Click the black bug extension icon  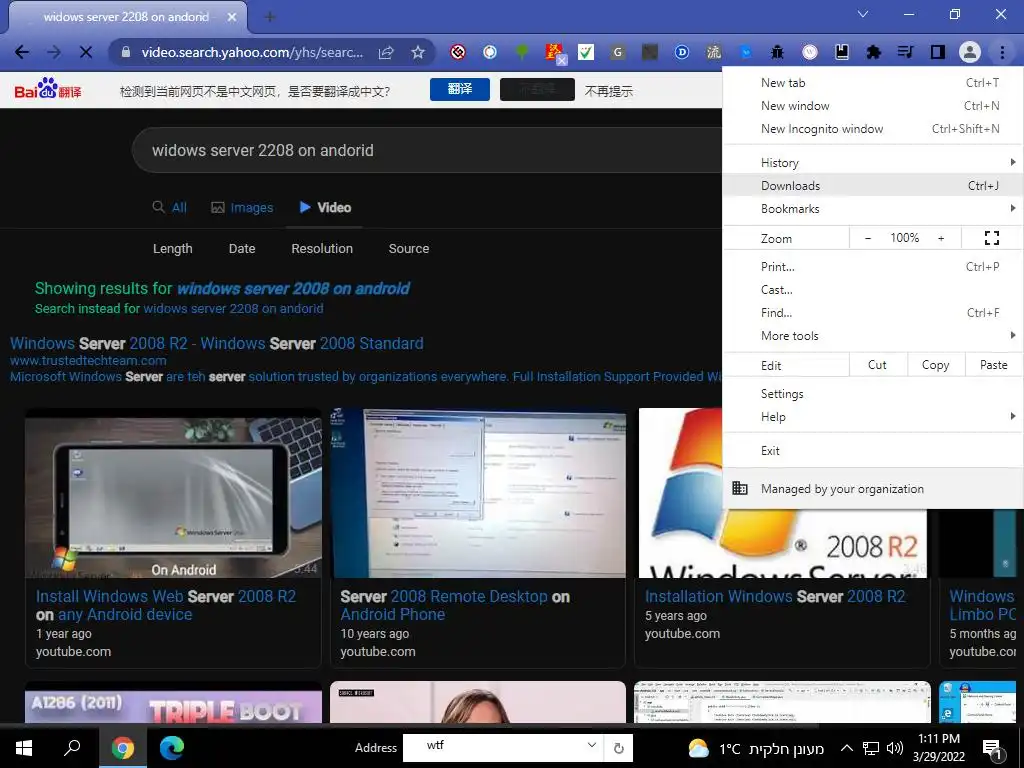tap(777, 52)
